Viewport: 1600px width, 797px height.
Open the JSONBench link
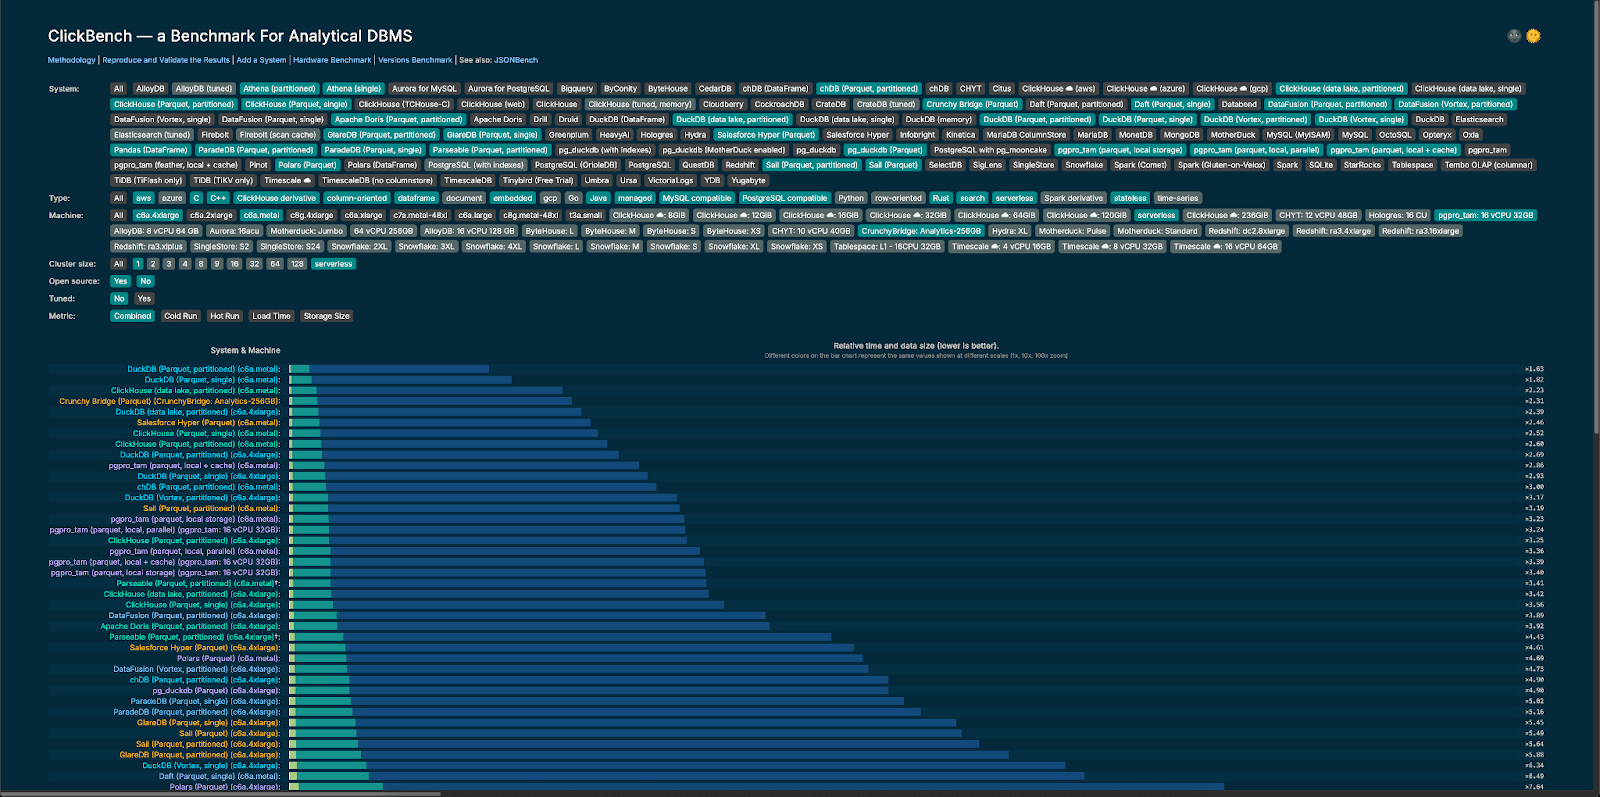[x=515, y=60]
